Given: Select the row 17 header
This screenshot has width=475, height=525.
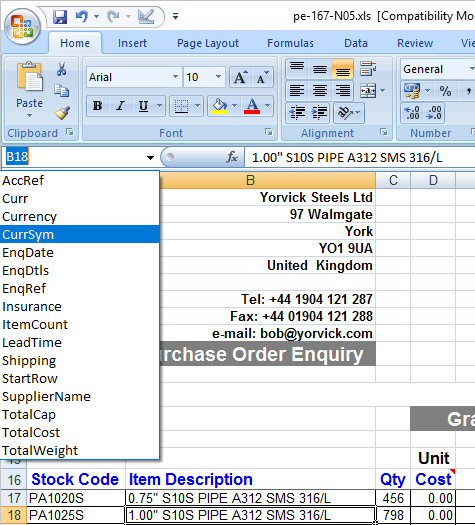Looking at the screenshot, I should [14, 498].
